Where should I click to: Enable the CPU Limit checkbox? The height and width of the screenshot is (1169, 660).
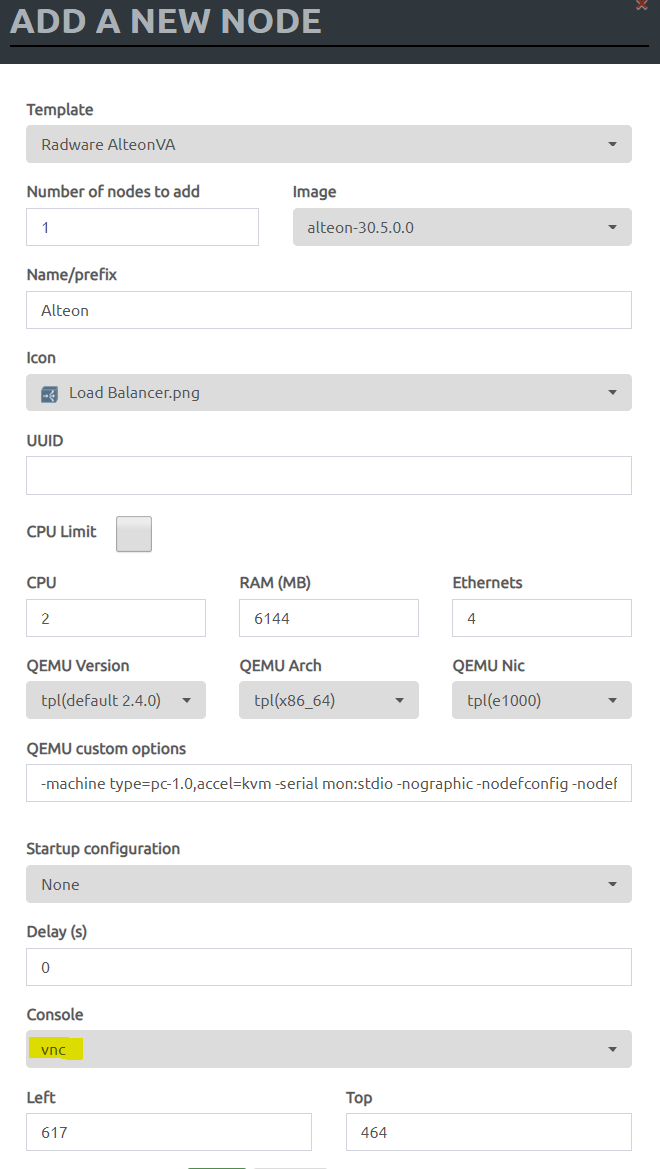pos(134,534)
